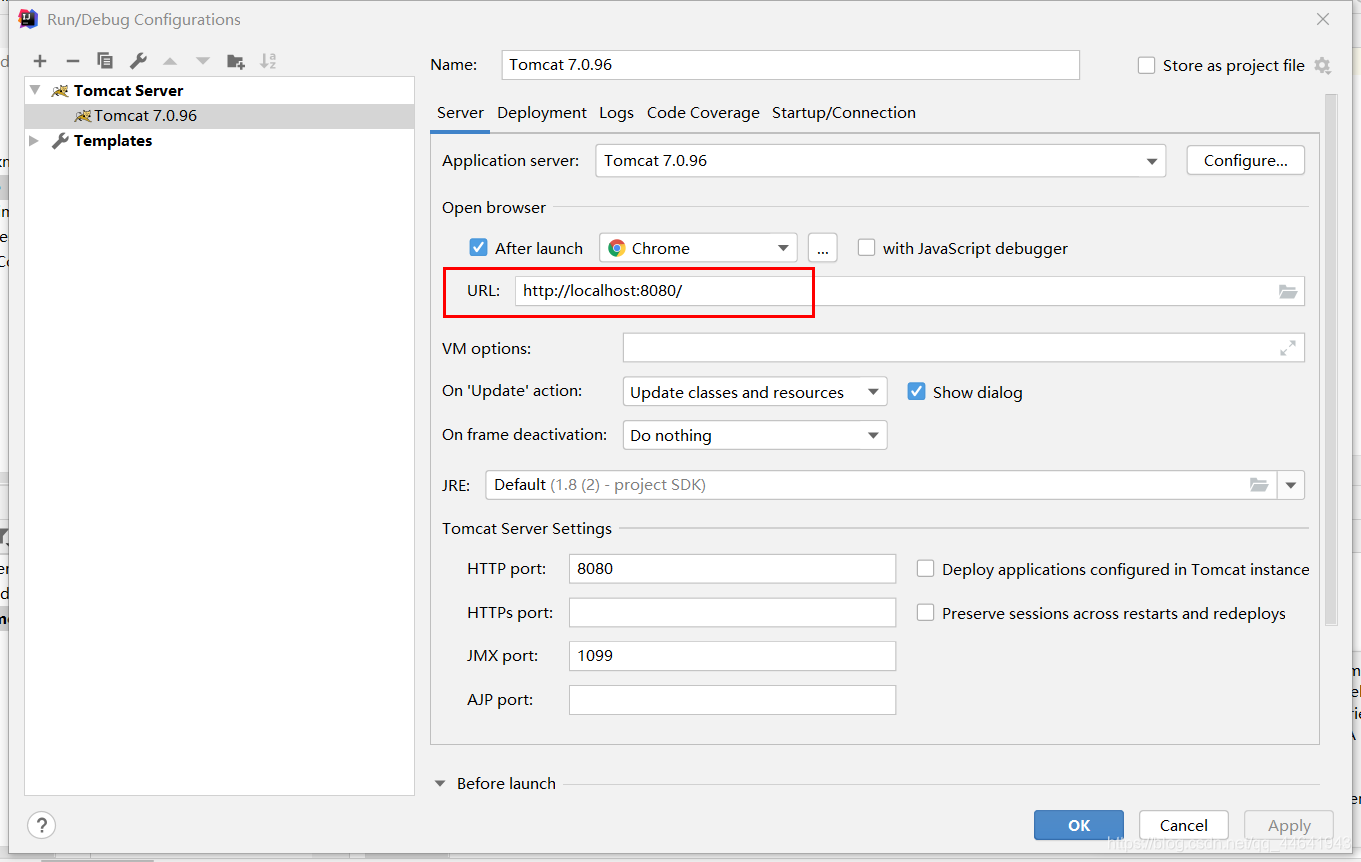Click the IntelliJ icon in title bar
This screenshot has width=1361, height=862.
click(28, 19)
